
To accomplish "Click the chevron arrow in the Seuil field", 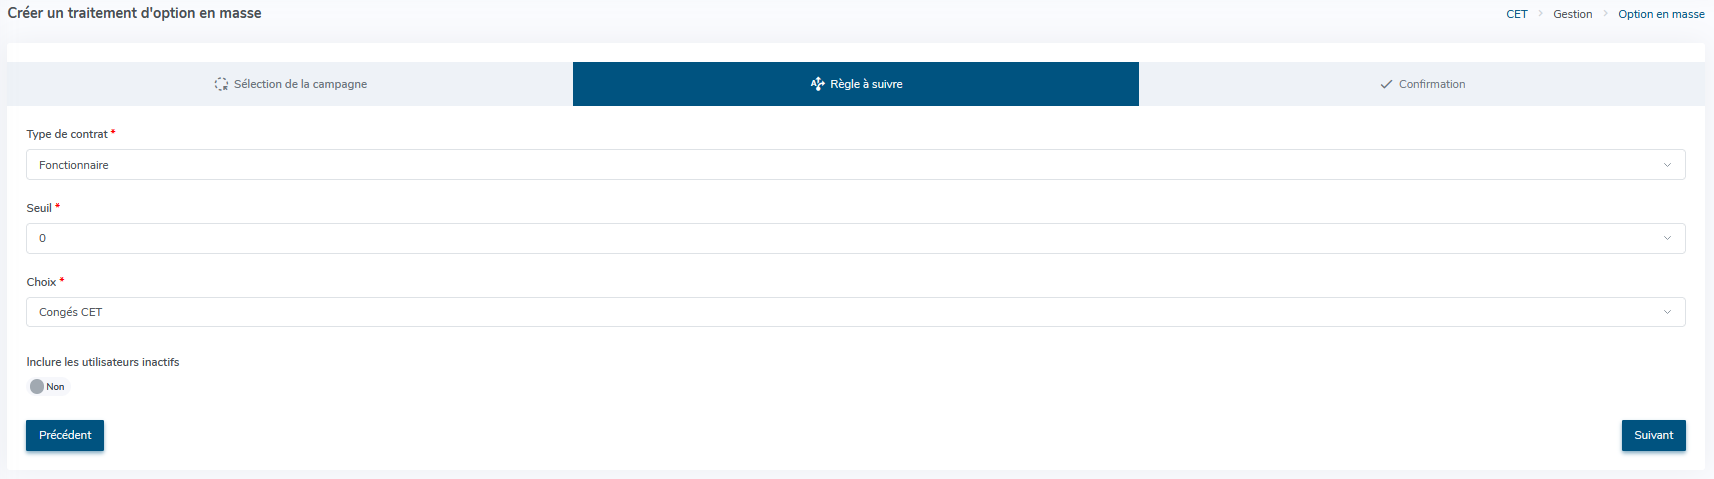I will click(1667, 238).
